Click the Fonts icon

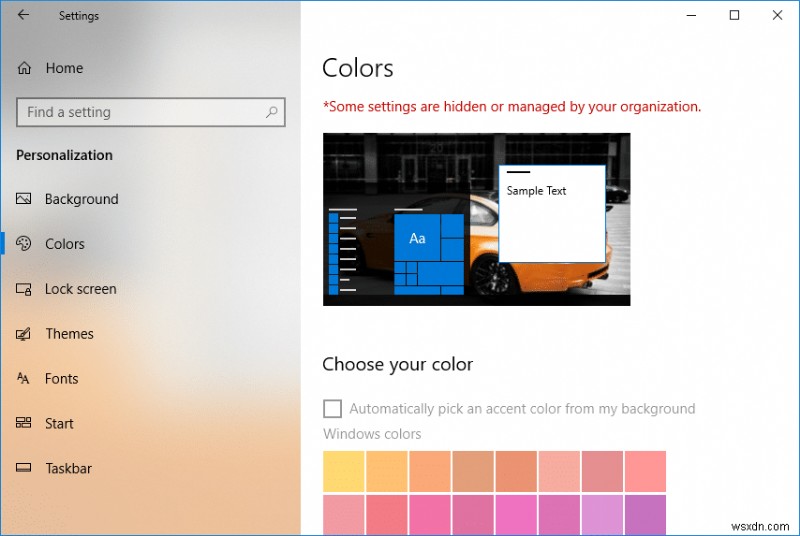point(24,379)
